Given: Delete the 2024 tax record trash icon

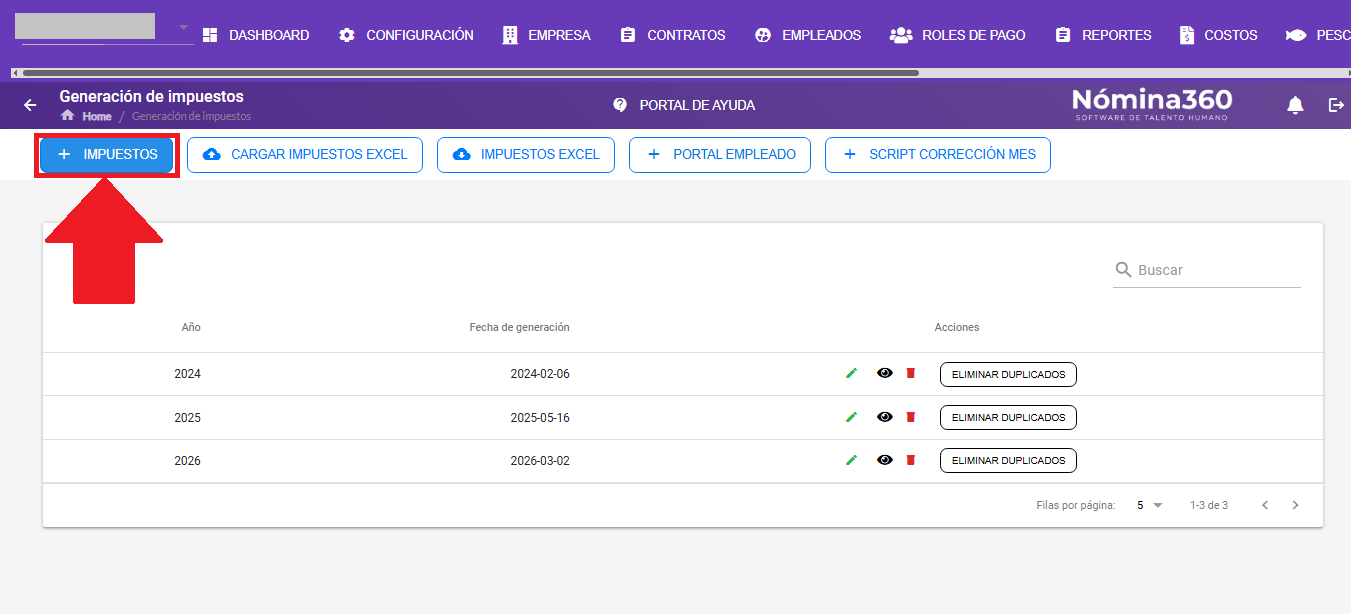Looking at the screenshot, I should click(x=910, y=374).
